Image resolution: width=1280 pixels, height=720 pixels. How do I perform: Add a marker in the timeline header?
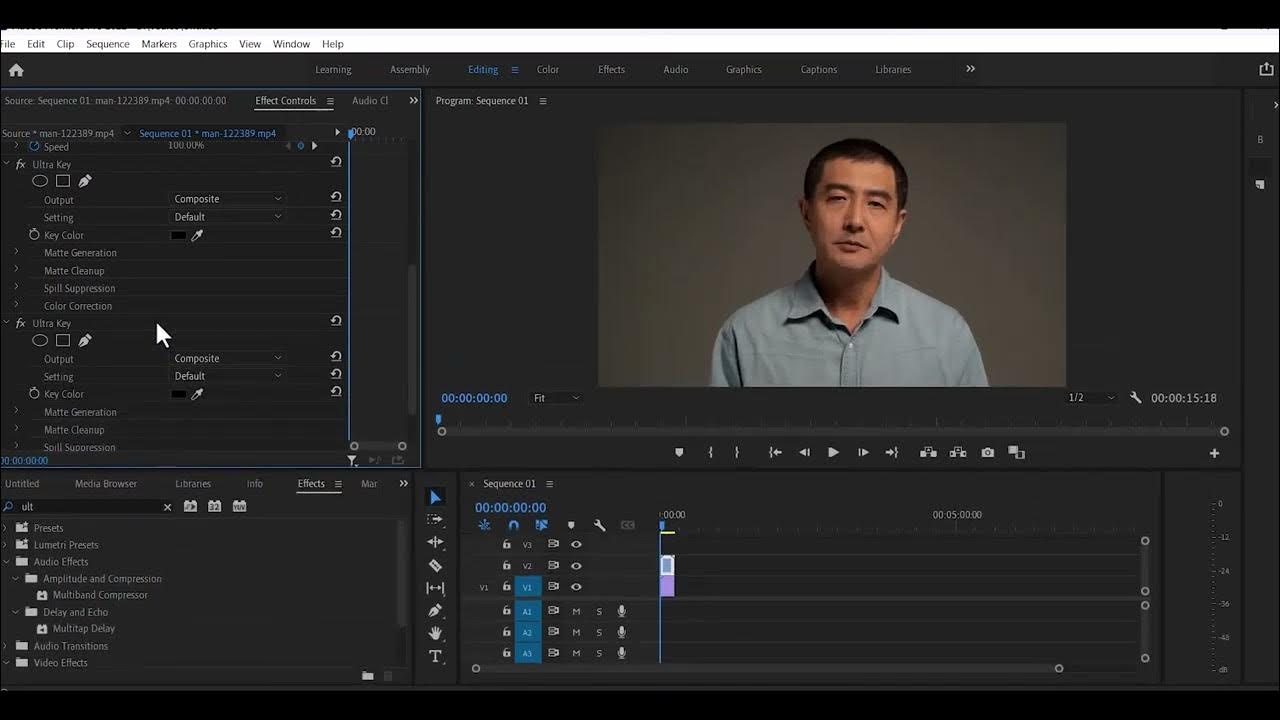pyautogui.click(x=571, y=525)
